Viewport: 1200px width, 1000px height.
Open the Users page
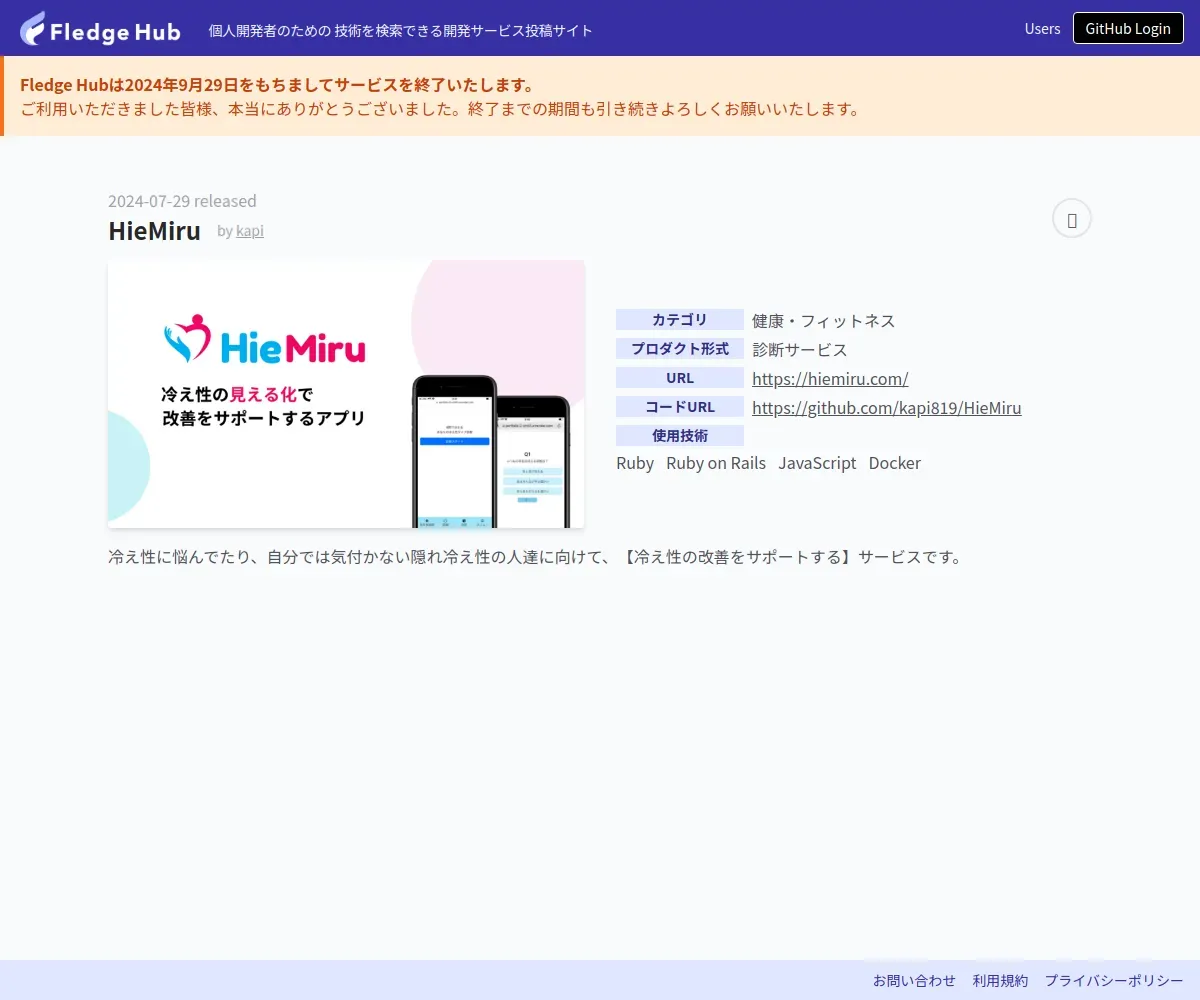[x=1042, y=28]
